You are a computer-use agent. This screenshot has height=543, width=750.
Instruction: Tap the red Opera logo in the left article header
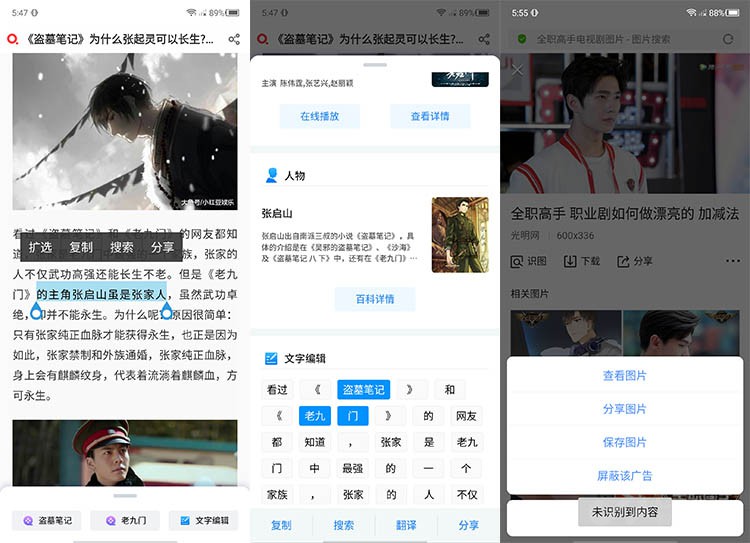point(12,39)
